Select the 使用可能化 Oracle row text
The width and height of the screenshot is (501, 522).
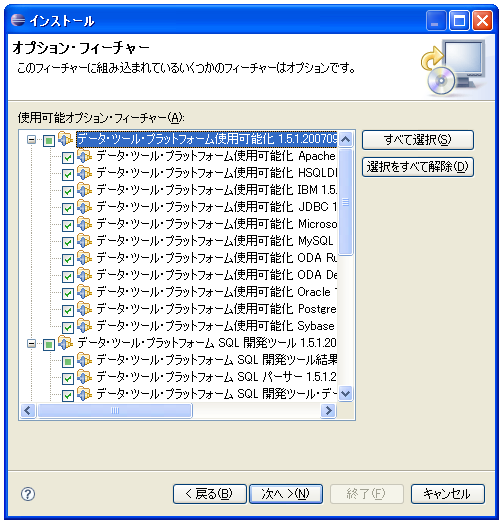[x=217, y=292]
